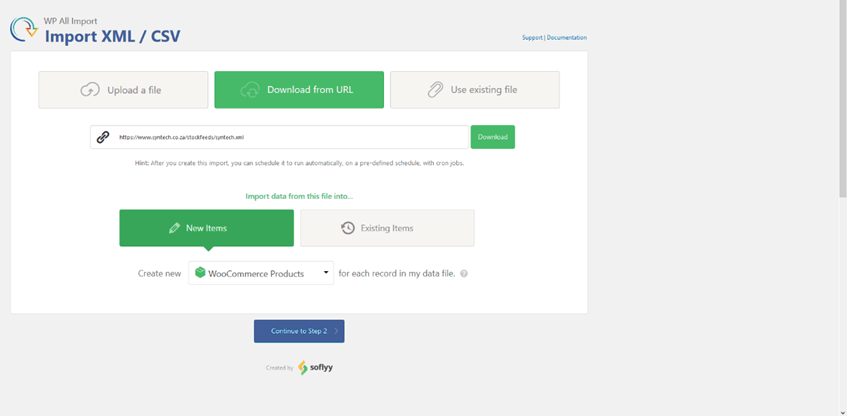This screenshot has width=847, height=416.
Task: Click the paperclip icon for existing file
Action: (x=435, y=90)
